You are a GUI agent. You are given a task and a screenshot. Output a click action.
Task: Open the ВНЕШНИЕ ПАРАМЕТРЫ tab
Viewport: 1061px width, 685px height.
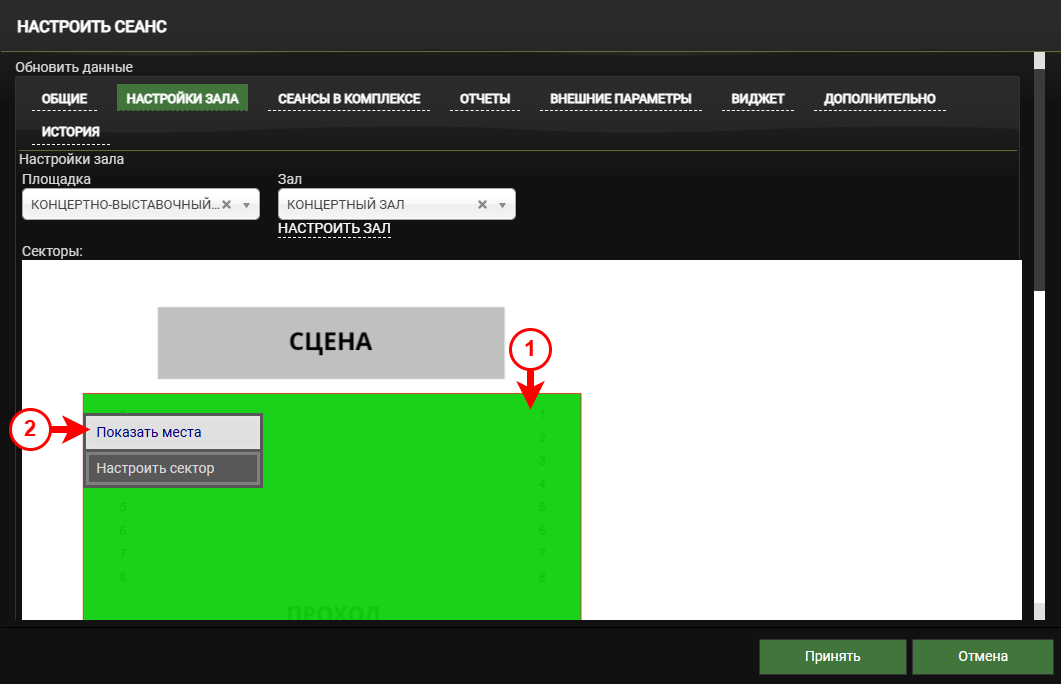621,99
